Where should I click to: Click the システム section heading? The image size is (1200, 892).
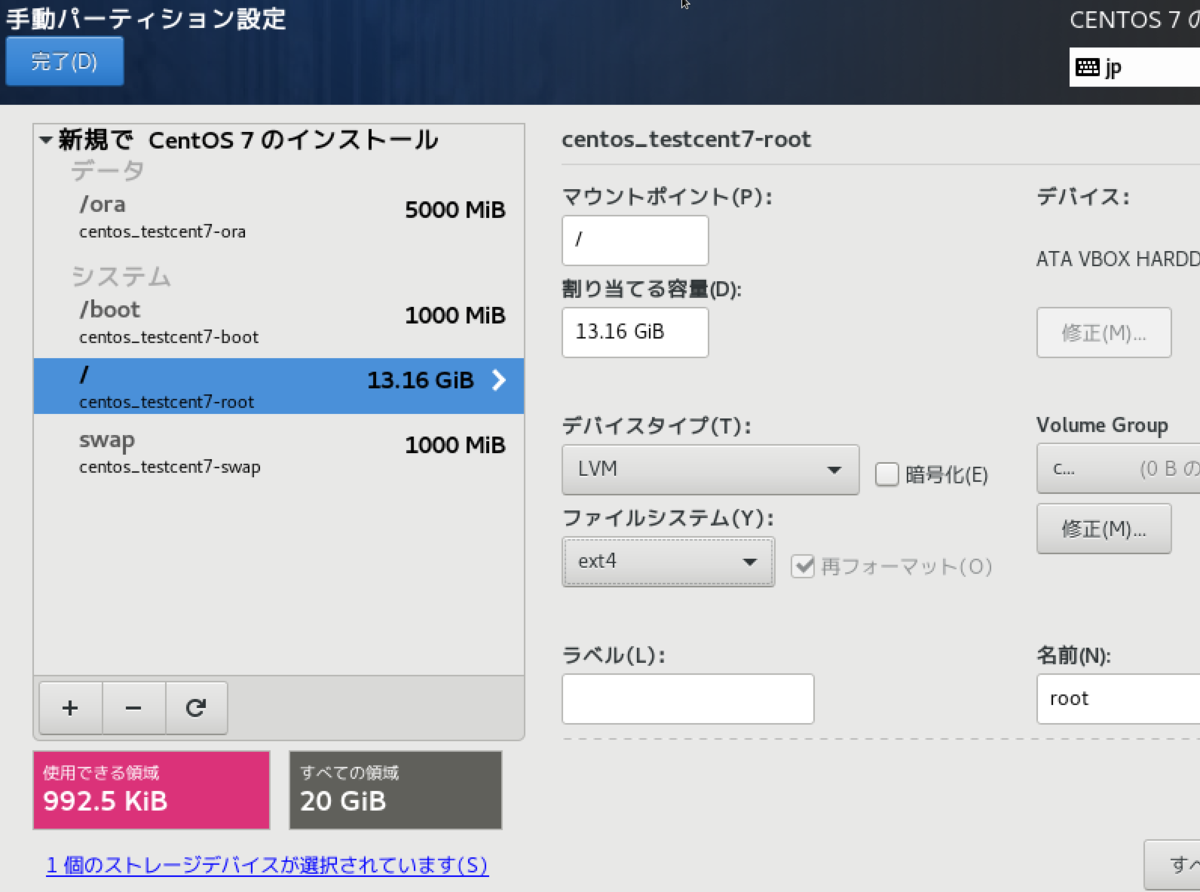pyautogui.click(x=120, y=276)
